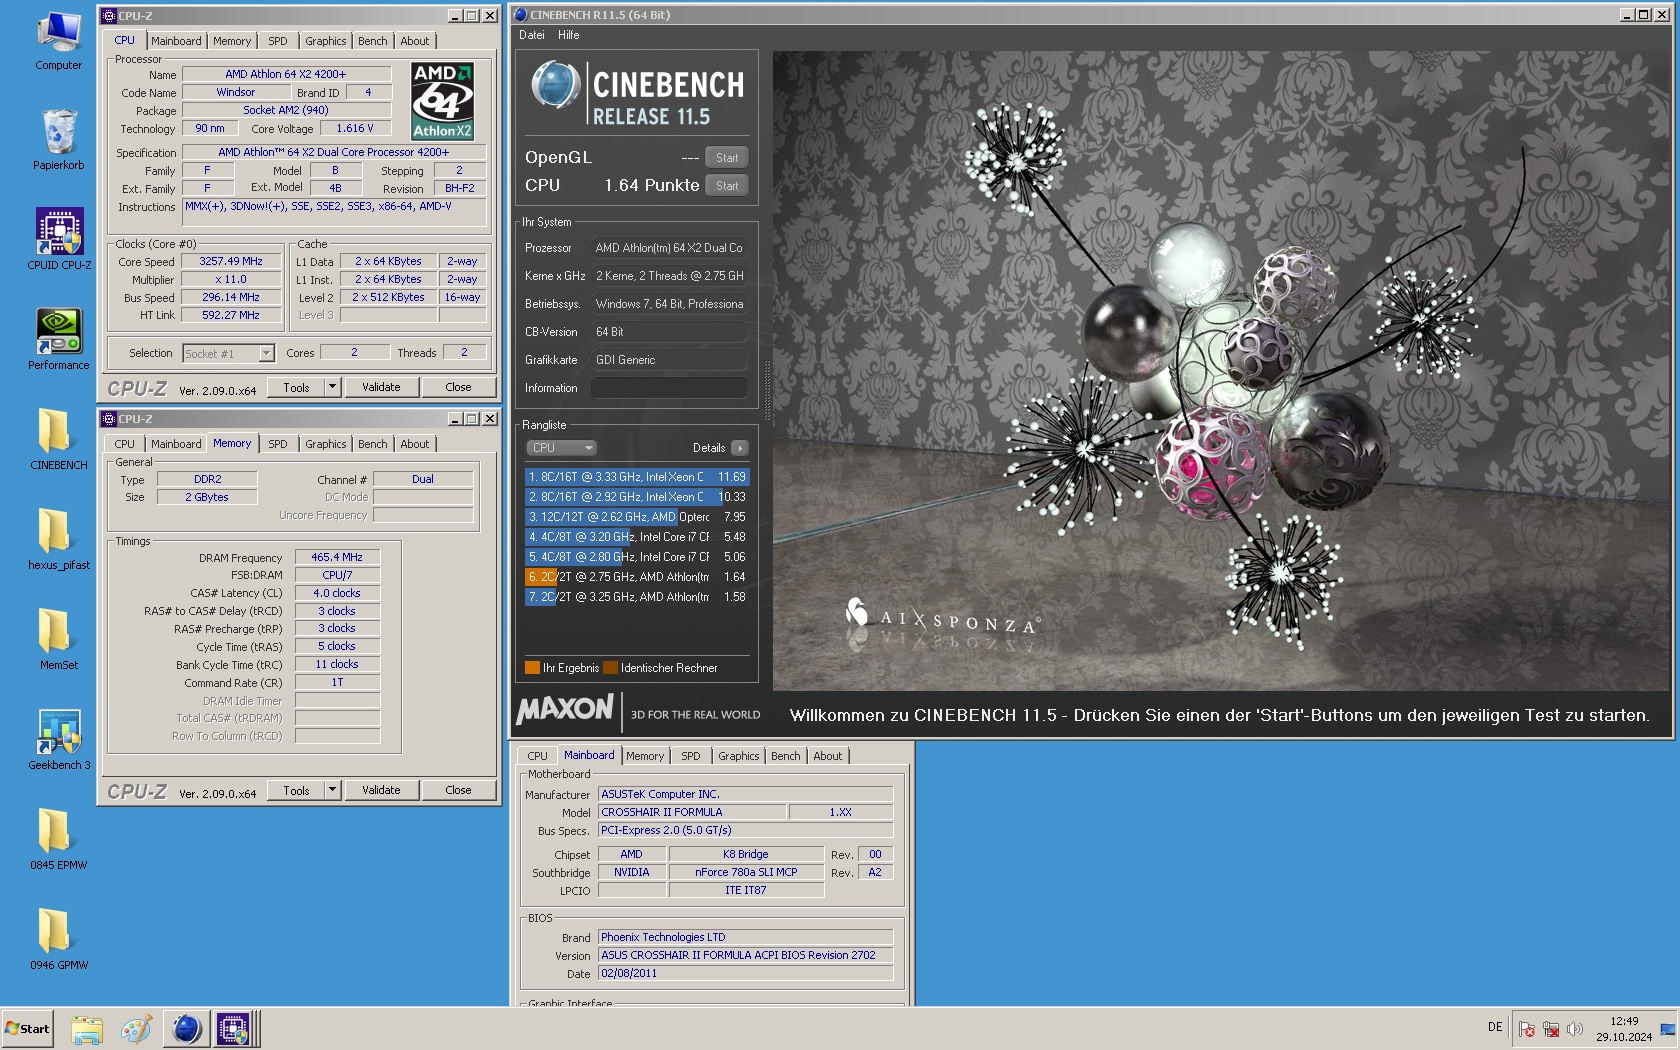Click the CINEBENCH taskbar icon
This screenshot has height=1050, width=1680.
click(x=186, y=1029)
